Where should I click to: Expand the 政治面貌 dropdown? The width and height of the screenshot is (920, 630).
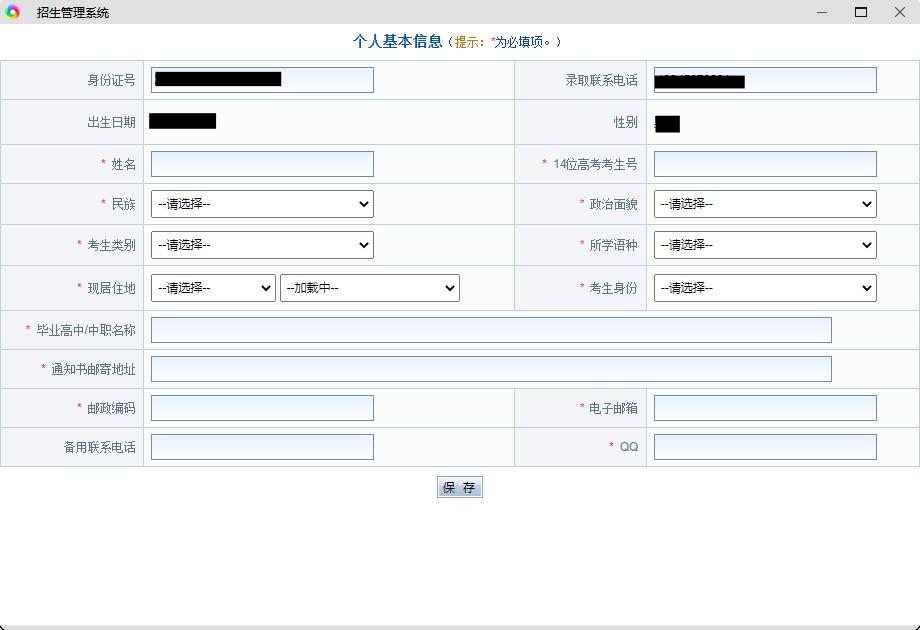(x=765, y=204)
